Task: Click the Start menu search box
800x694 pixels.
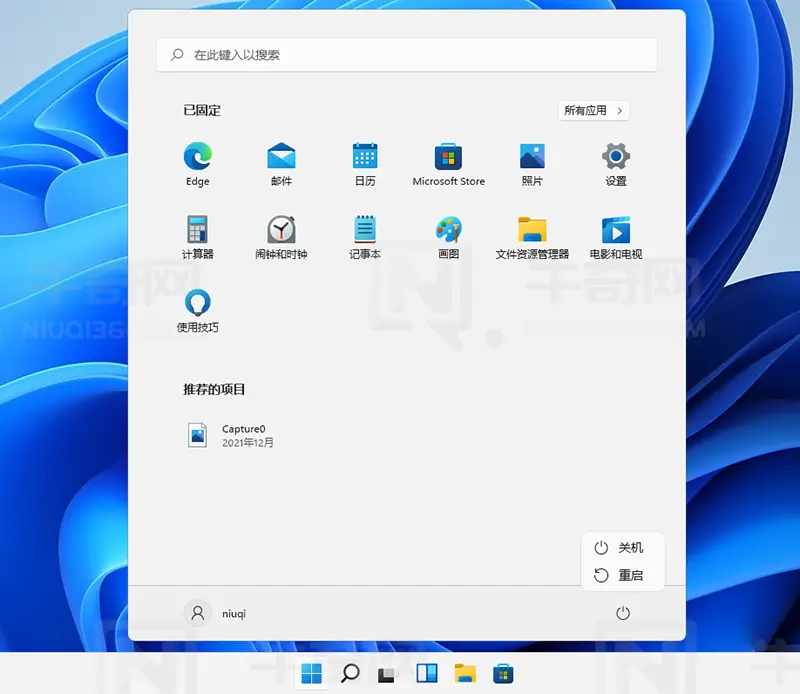Action: click(x=407, y=55)
